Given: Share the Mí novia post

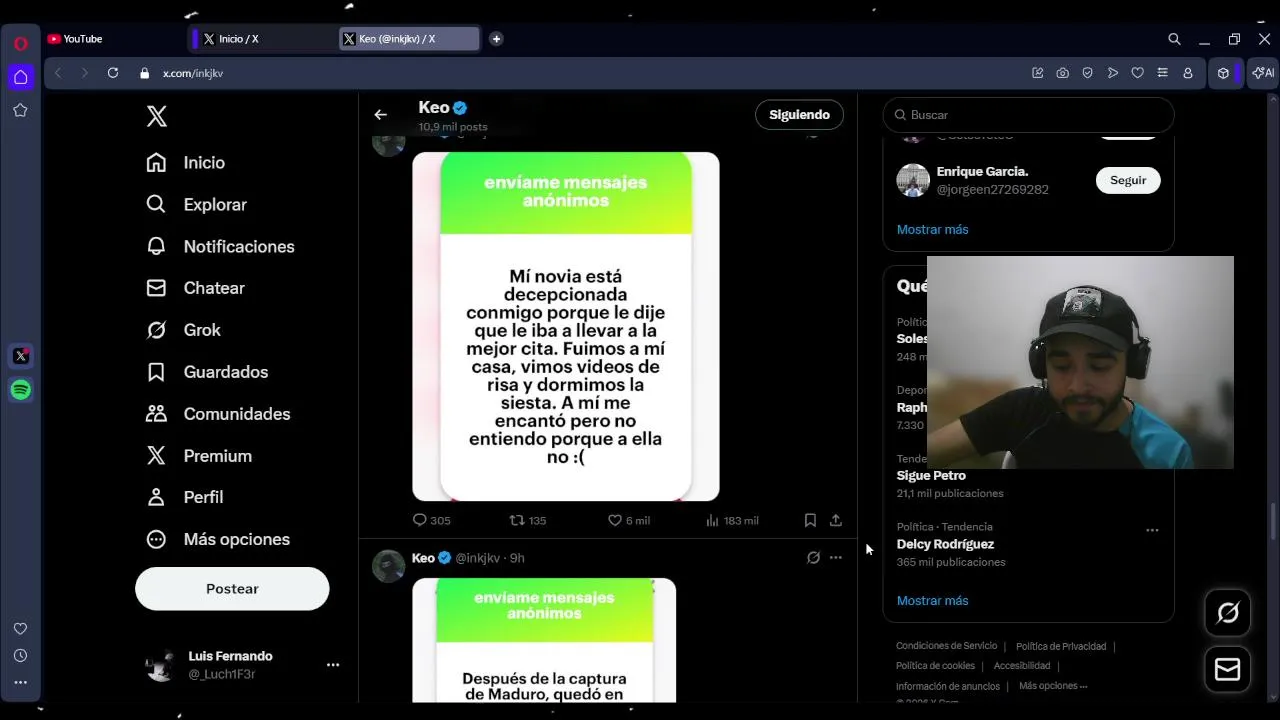Looking at the screenshot, I should [836, 520].
